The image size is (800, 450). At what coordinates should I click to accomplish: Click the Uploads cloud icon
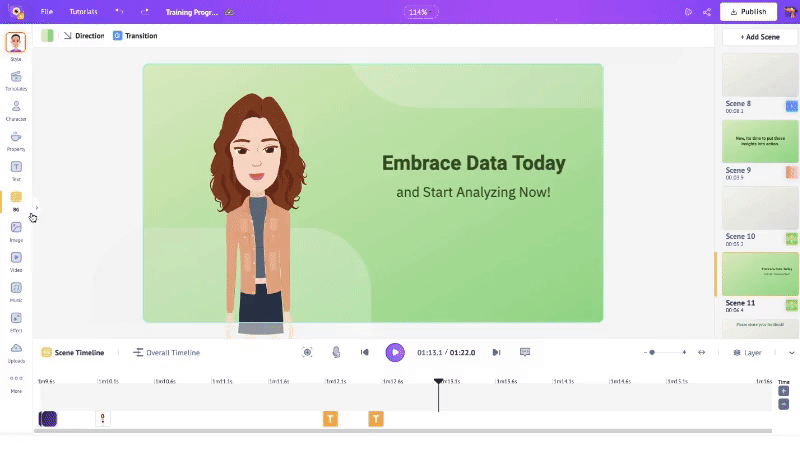coord(16,349)
